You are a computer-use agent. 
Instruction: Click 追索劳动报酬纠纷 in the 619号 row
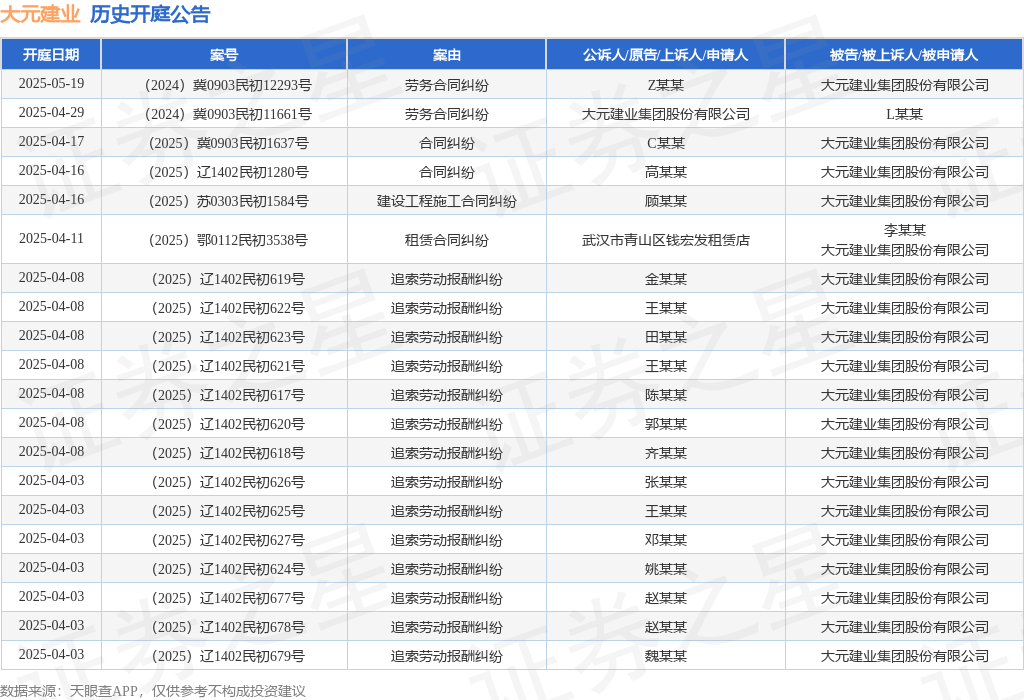tap(447, 279)
